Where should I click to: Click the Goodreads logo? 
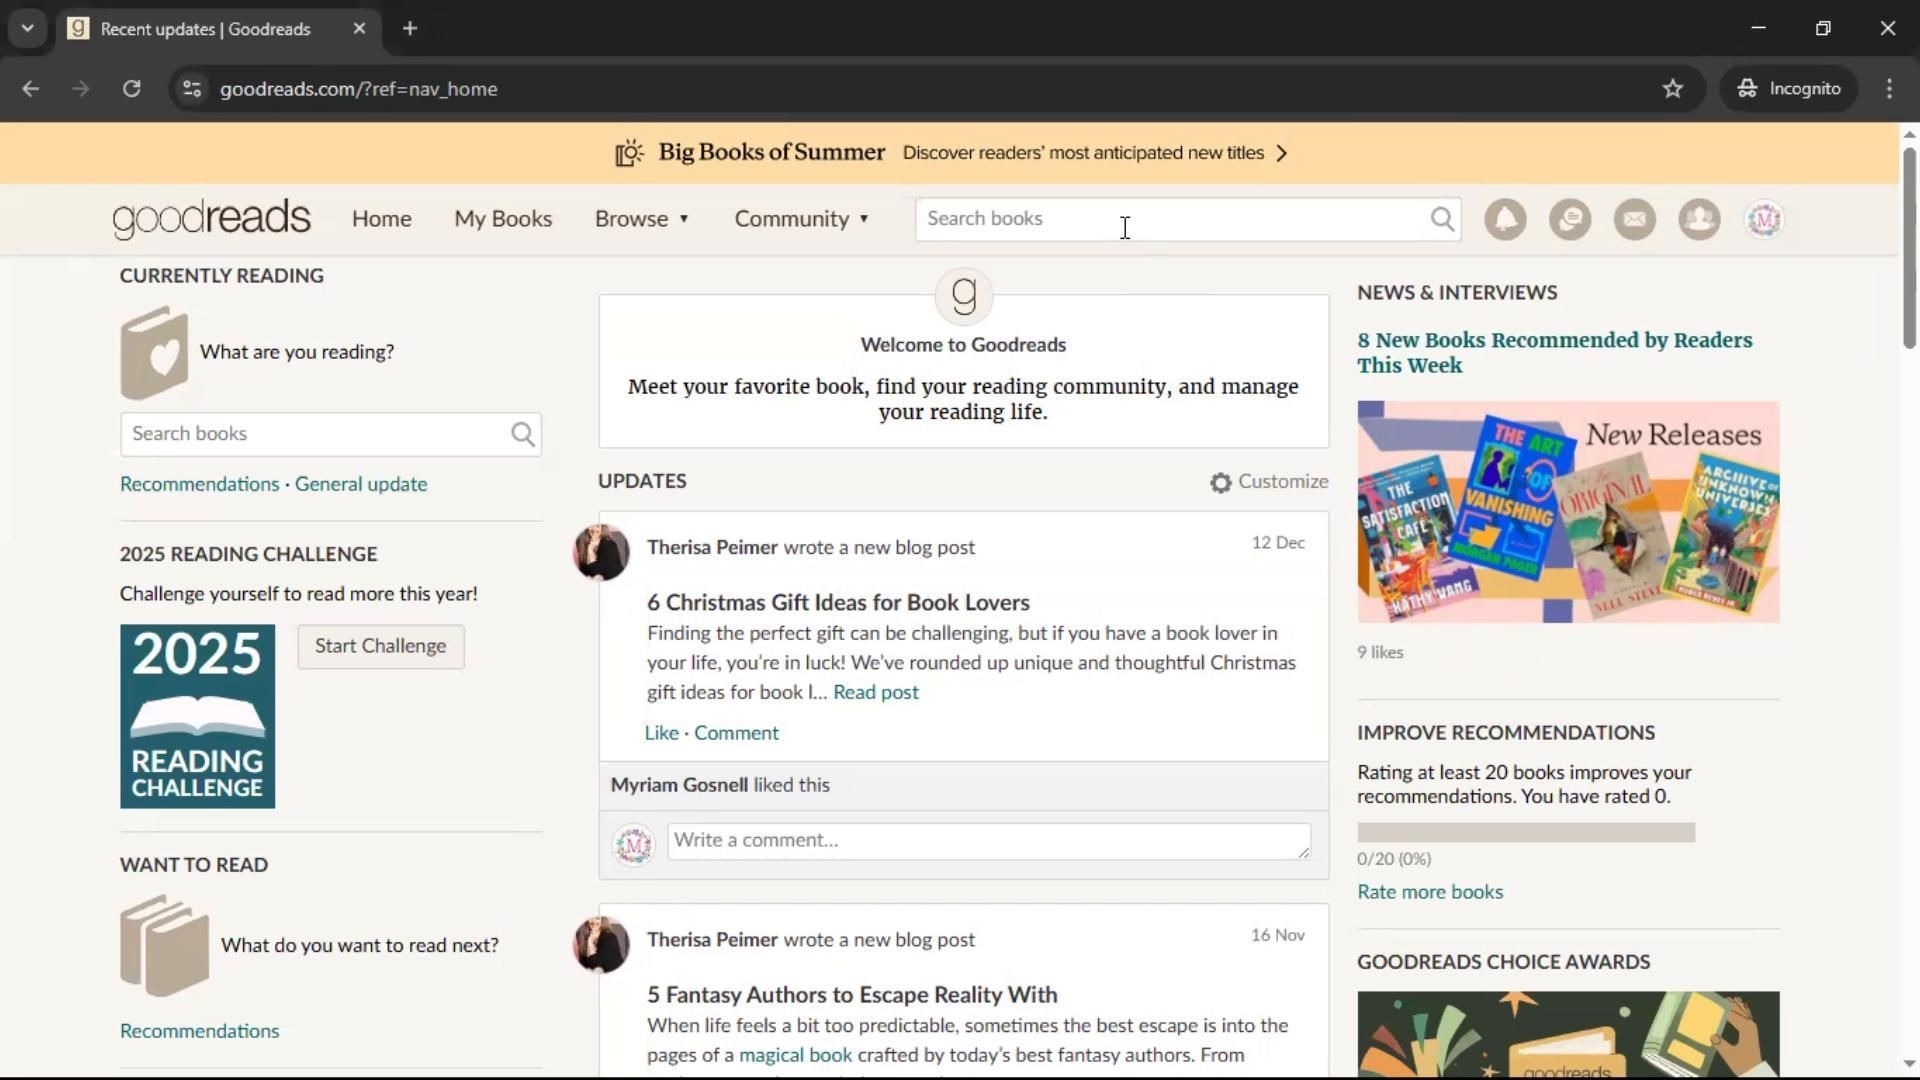pyautogui.click(x=212, y=219)
